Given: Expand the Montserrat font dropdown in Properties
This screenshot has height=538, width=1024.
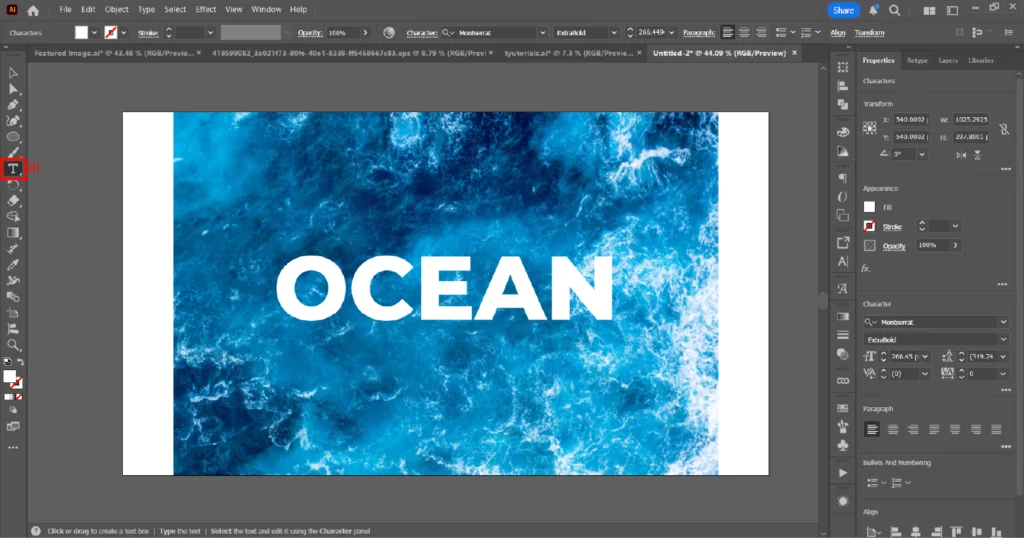Looking at the screenshot, I should 1004,322.
